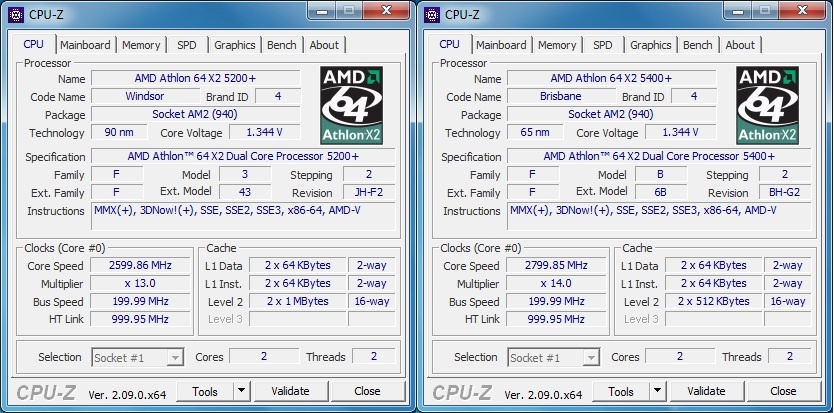
Task: Click Ext. Model value 43
Action: point(245,192)
